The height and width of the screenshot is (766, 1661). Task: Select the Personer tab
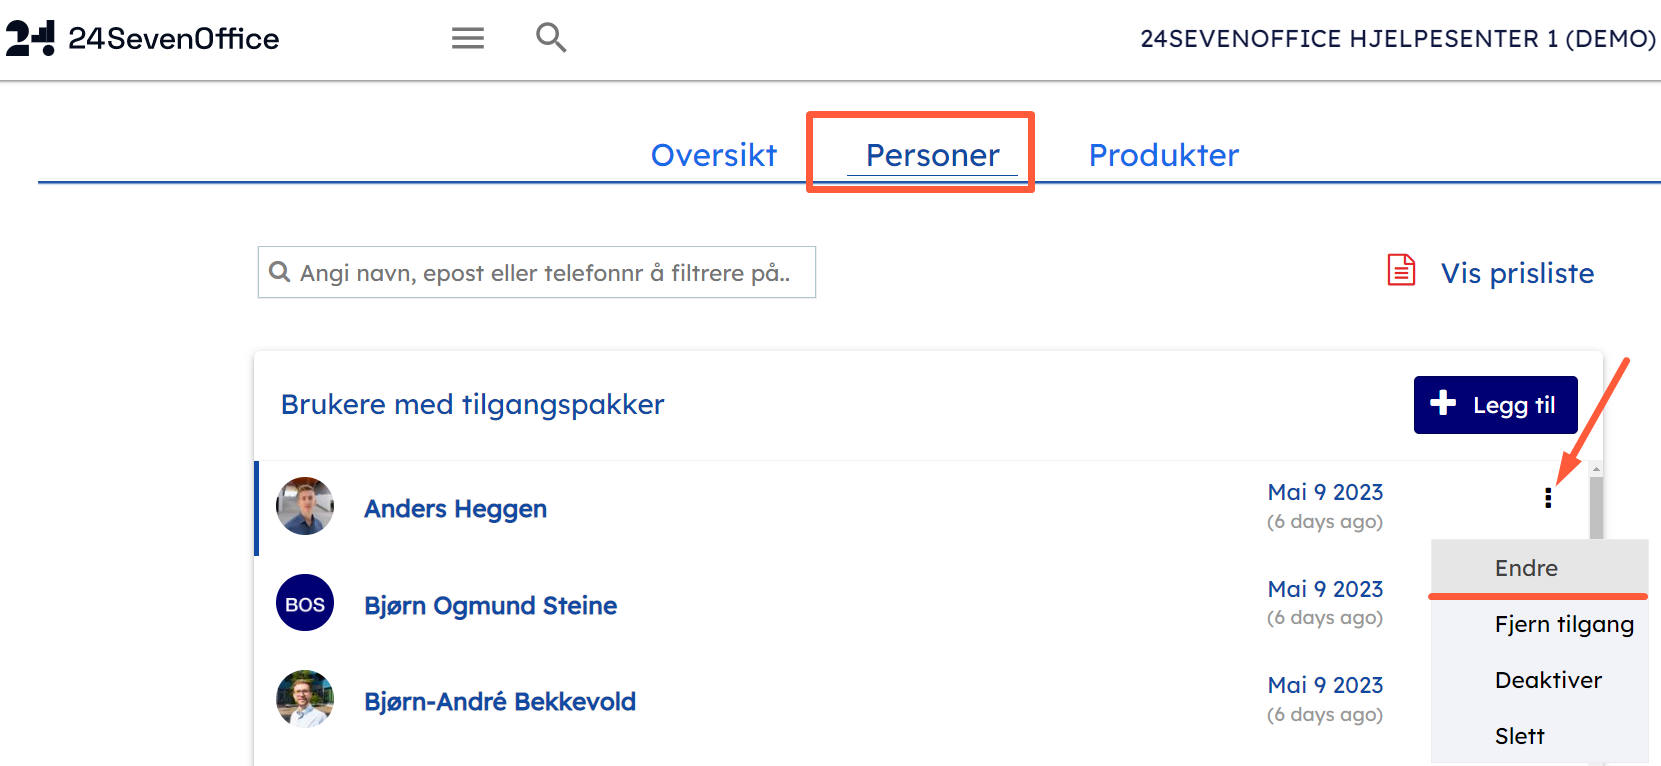[x=932, y=155]
